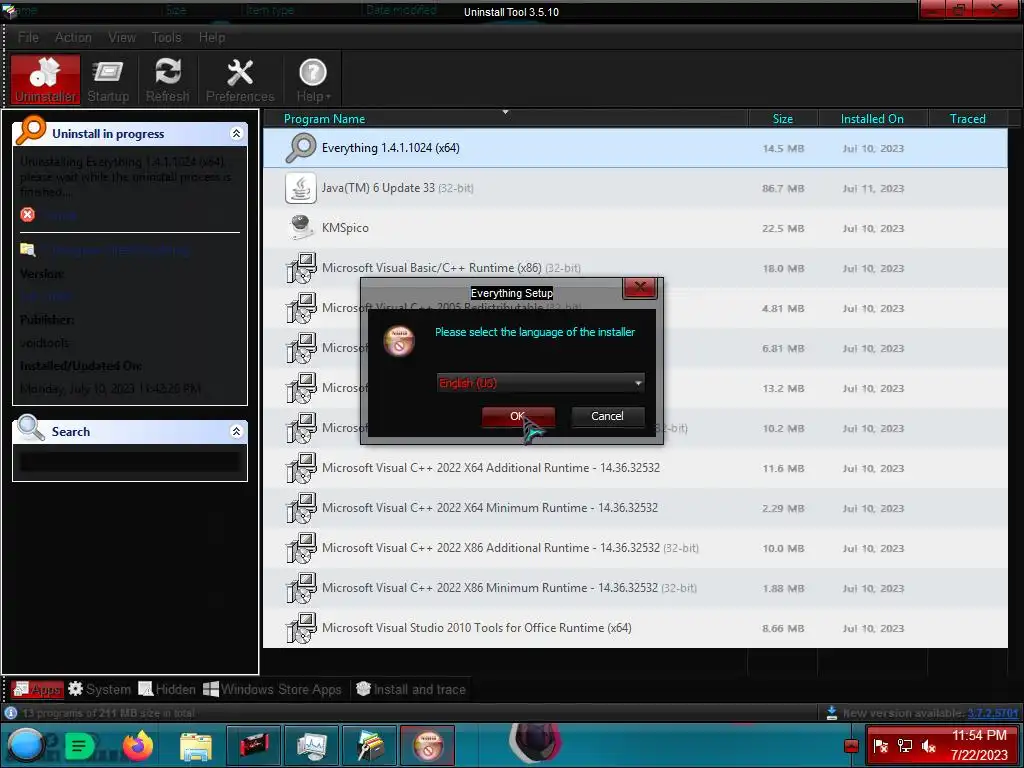Switch to Everything Setup taskbar button
Screen dimensions: 1024x768
point(428,745)
